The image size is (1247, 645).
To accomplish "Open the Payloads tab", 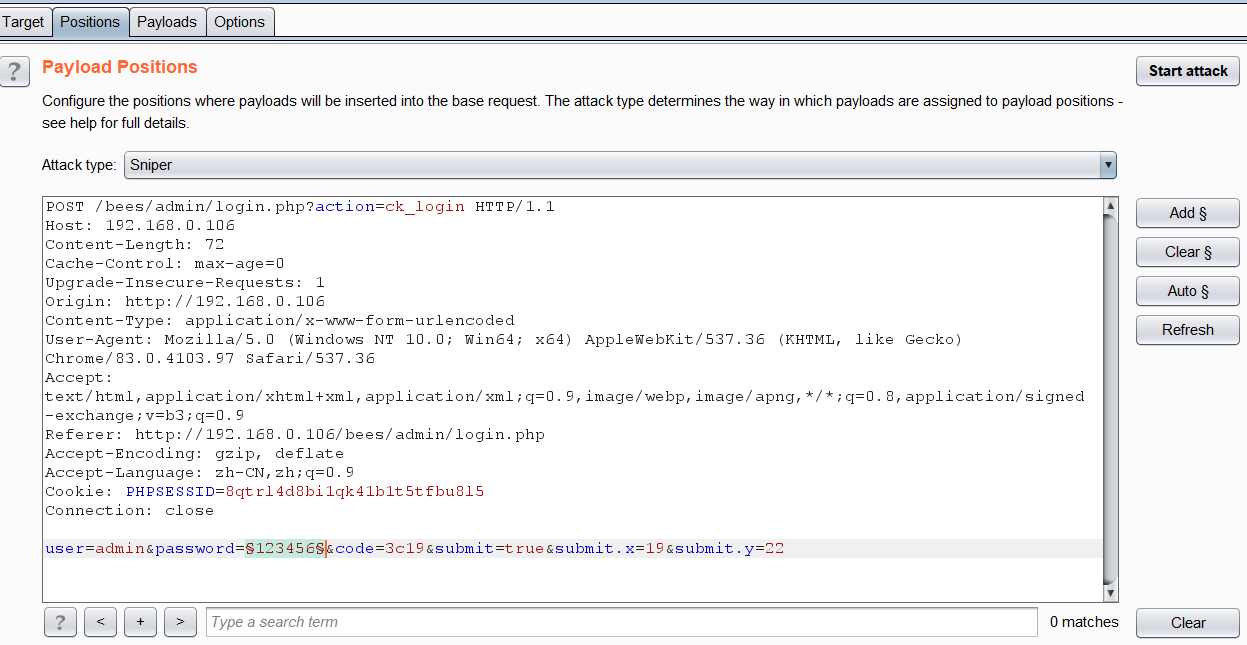I will (167, 22).
